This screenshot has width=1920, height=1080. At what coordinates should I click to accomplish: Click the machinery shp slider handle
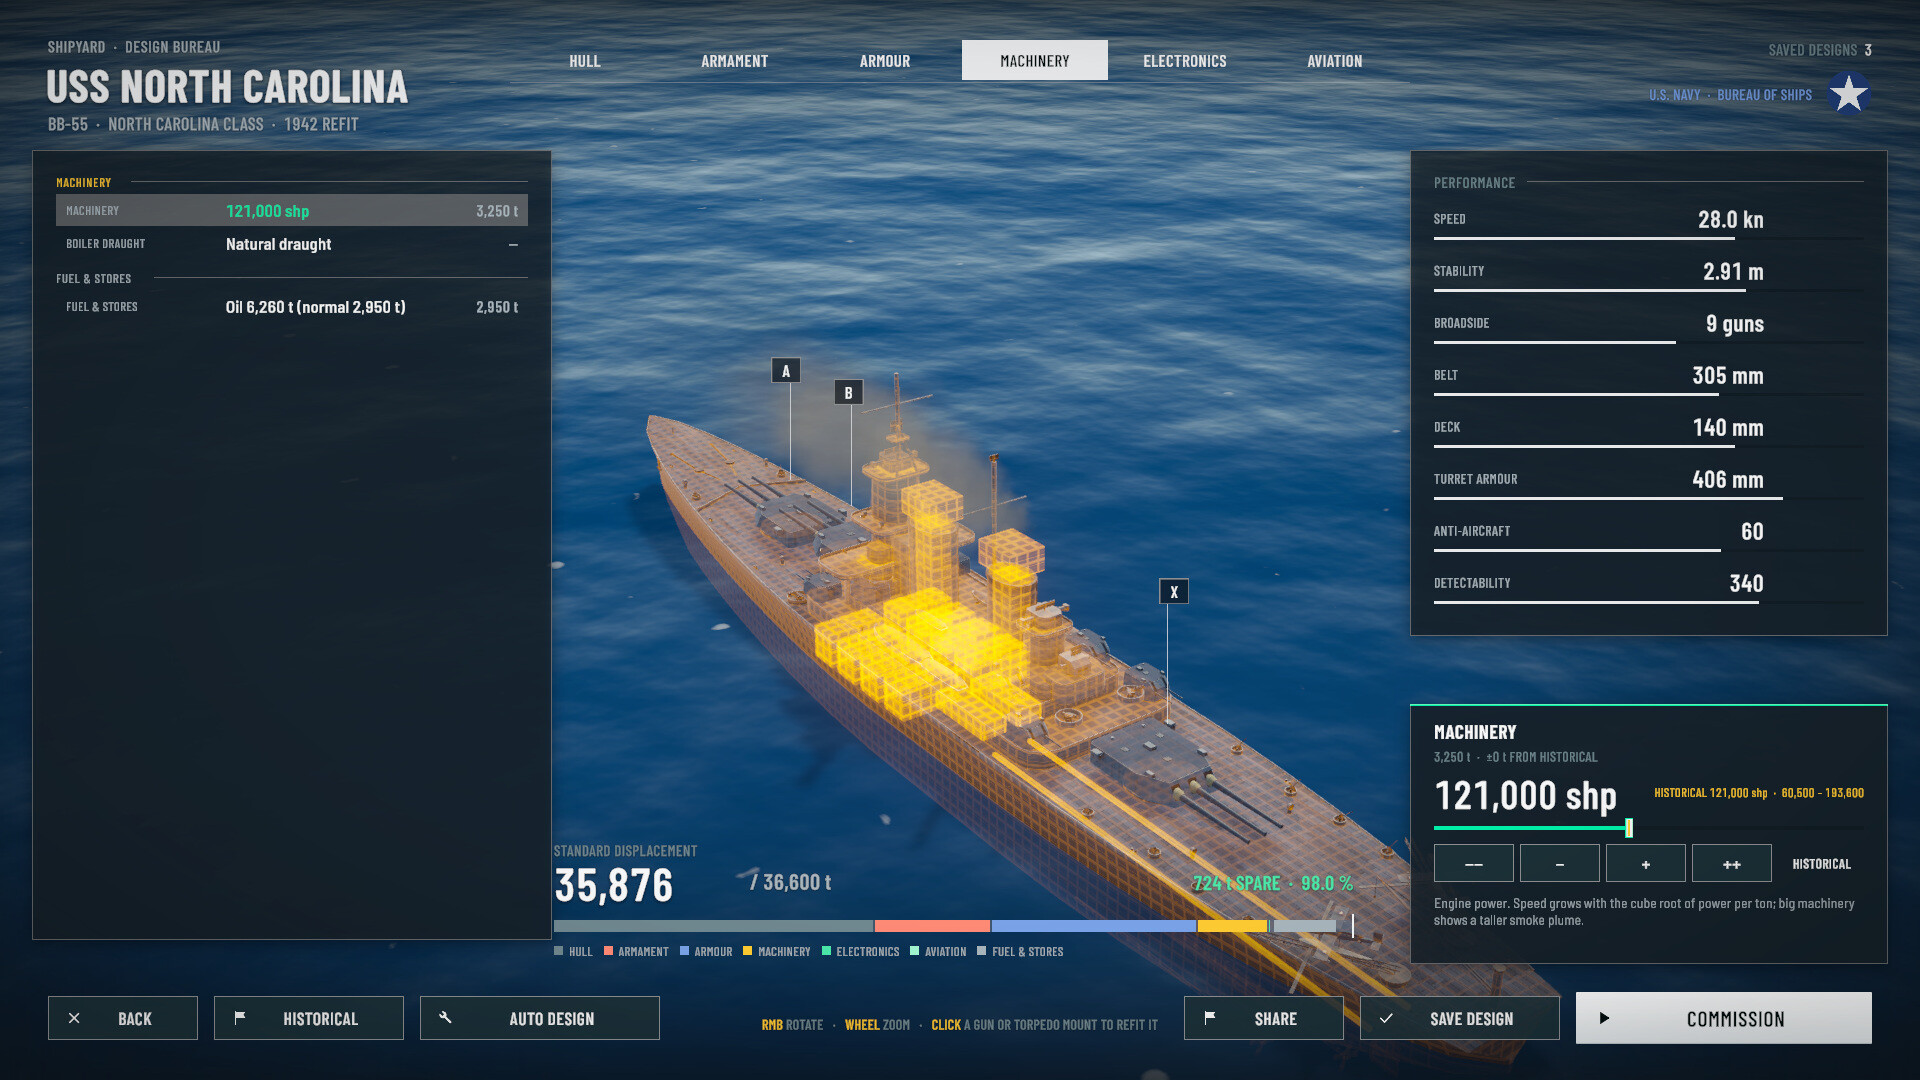pos(1629,828)
